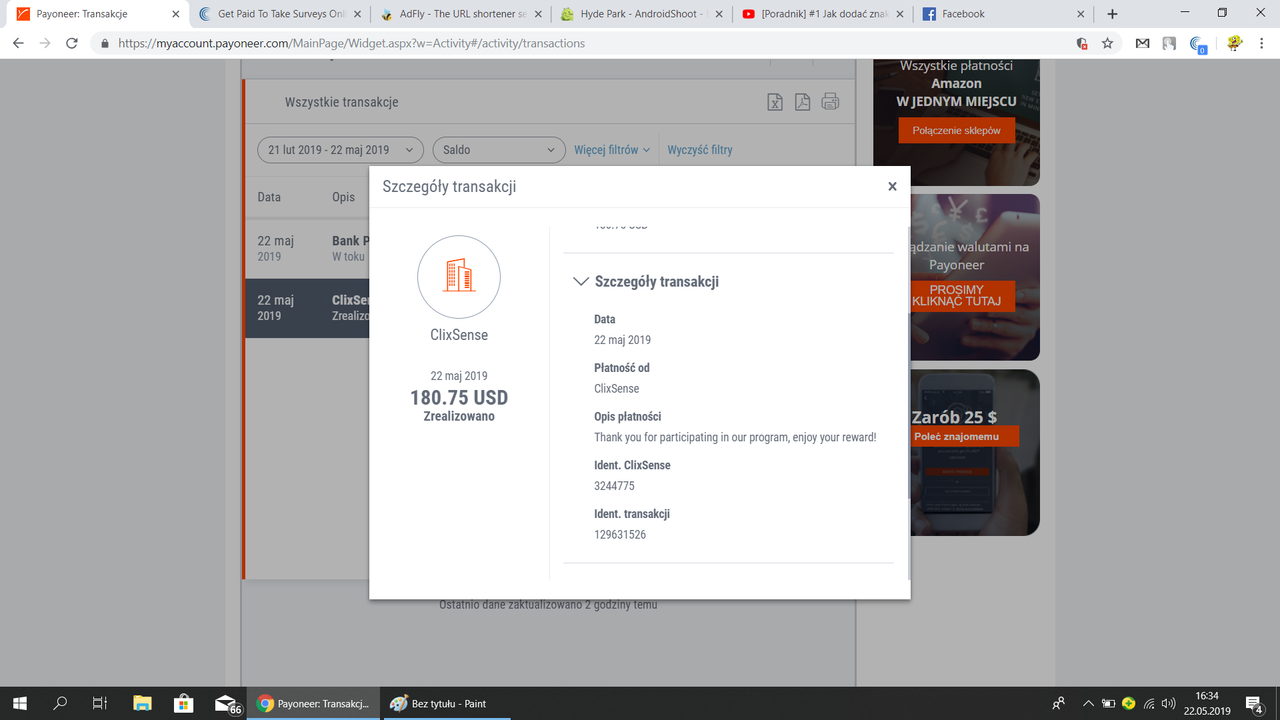This screenshot has height=720, width=1280.
Task: Click the Połączenie sklepów button
Action: point(956,131)
